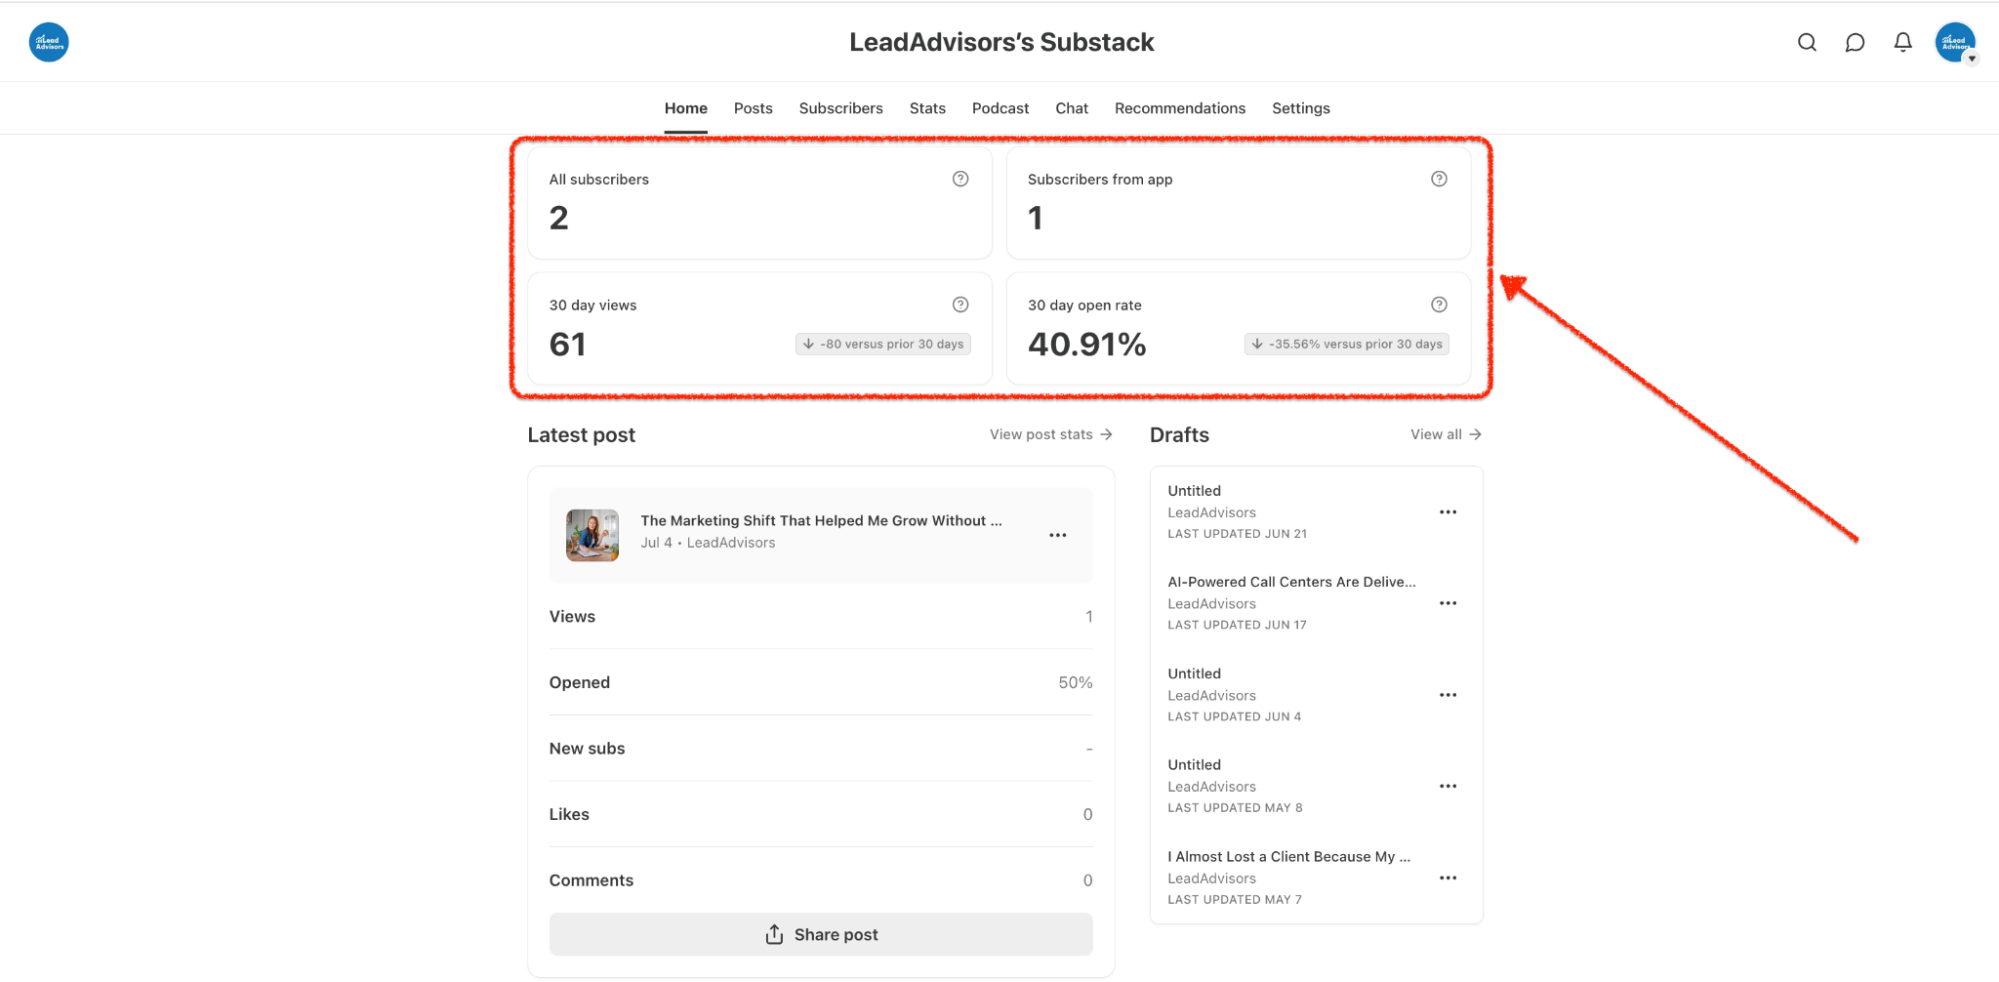Open the Settings tab
This screenshot has width=1999, height=982.
point(1300,108)
